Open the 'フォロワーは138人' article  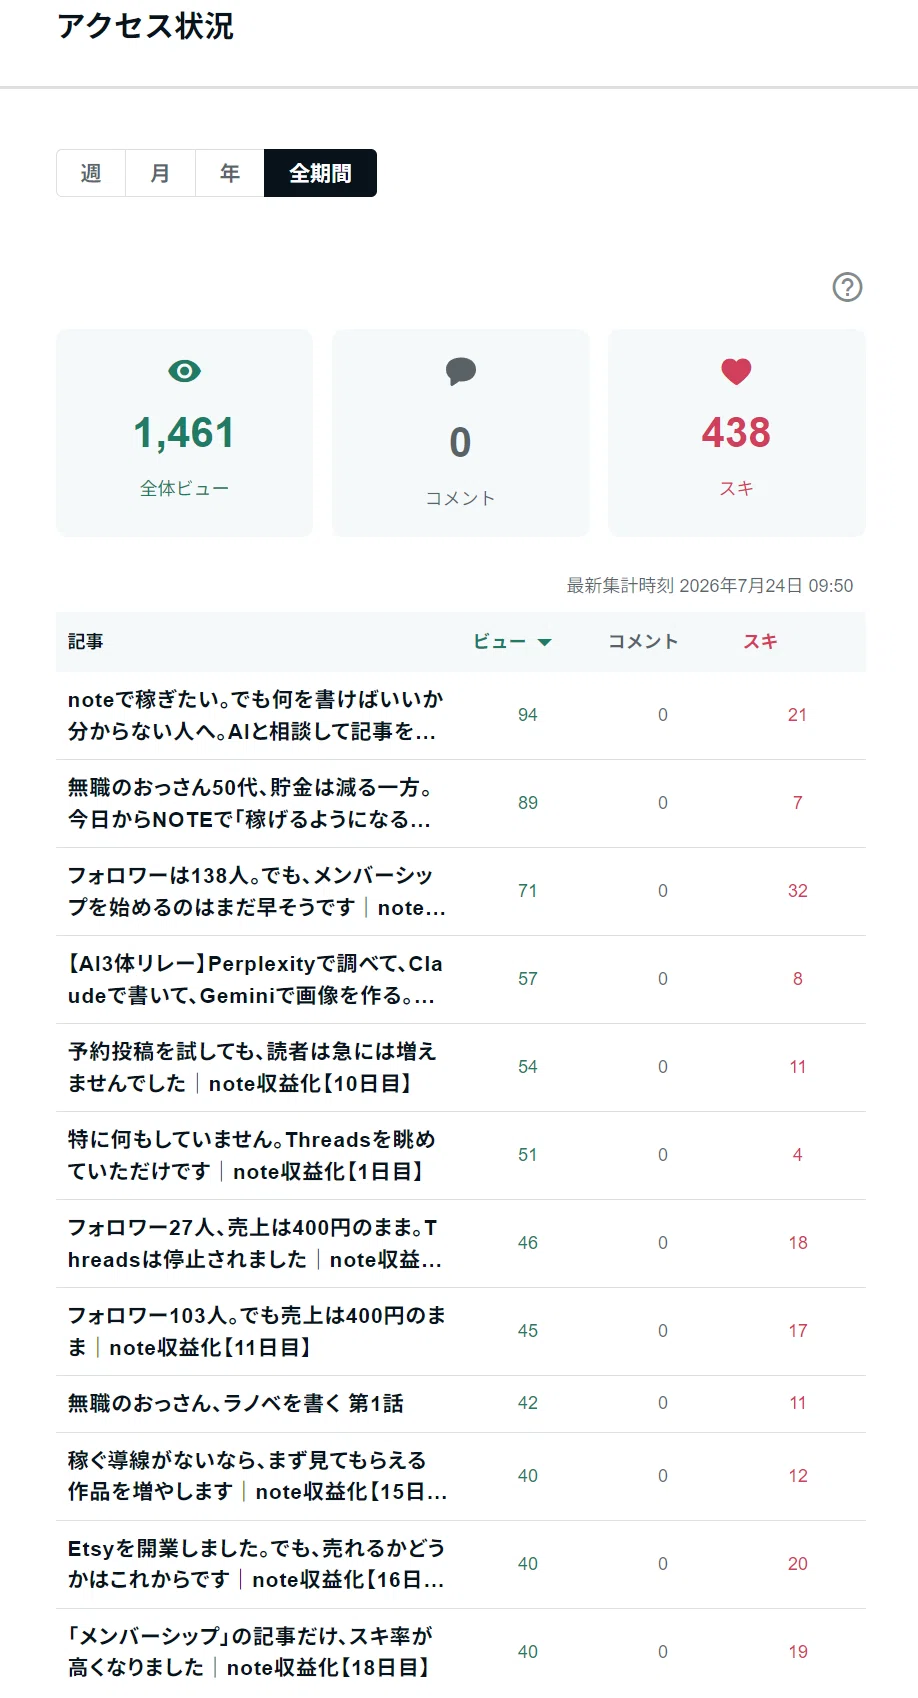tap(257, 891)
